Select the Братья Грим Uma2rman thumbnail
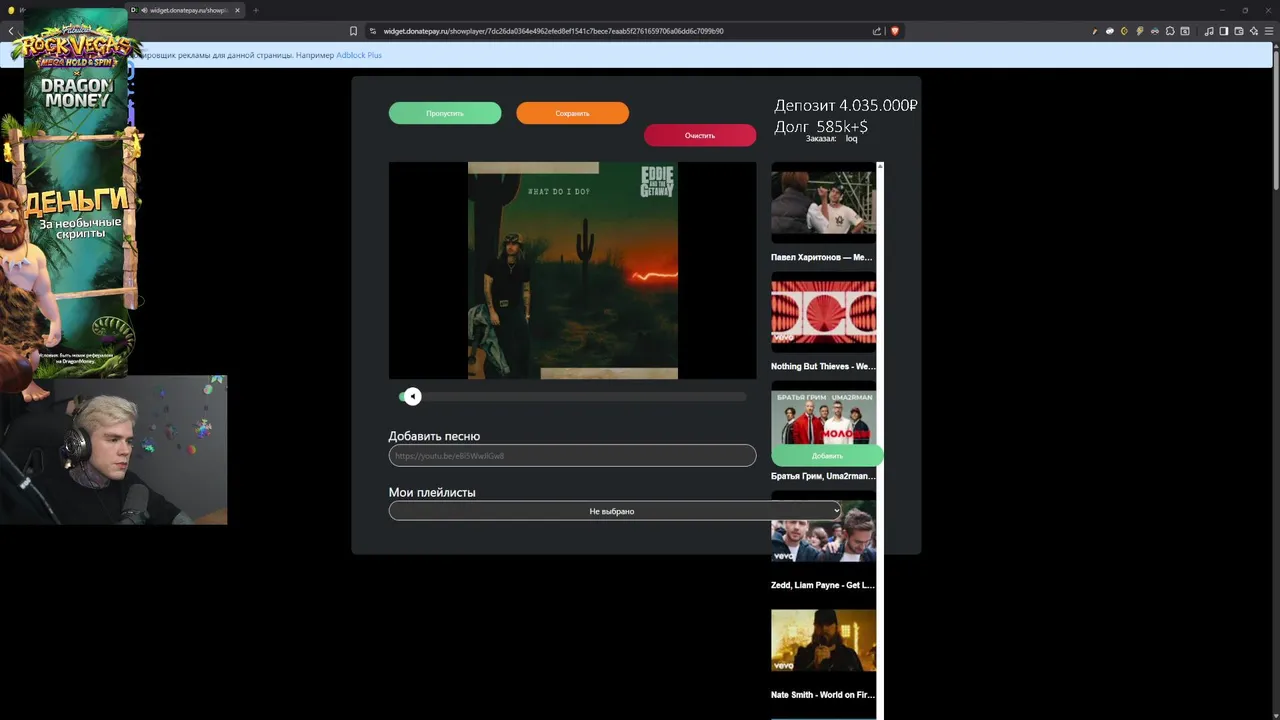 tap(823, 416)
